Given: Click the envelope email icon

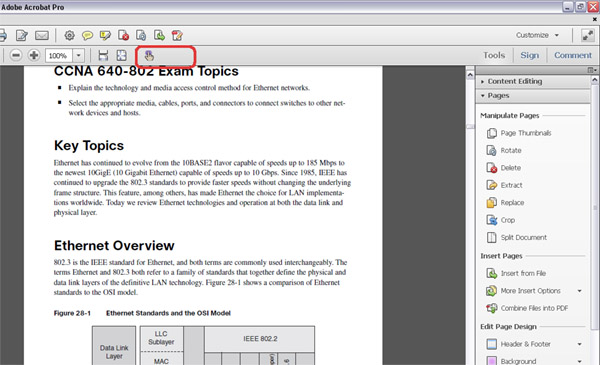Looking at the screenshot, I should 42,36.
